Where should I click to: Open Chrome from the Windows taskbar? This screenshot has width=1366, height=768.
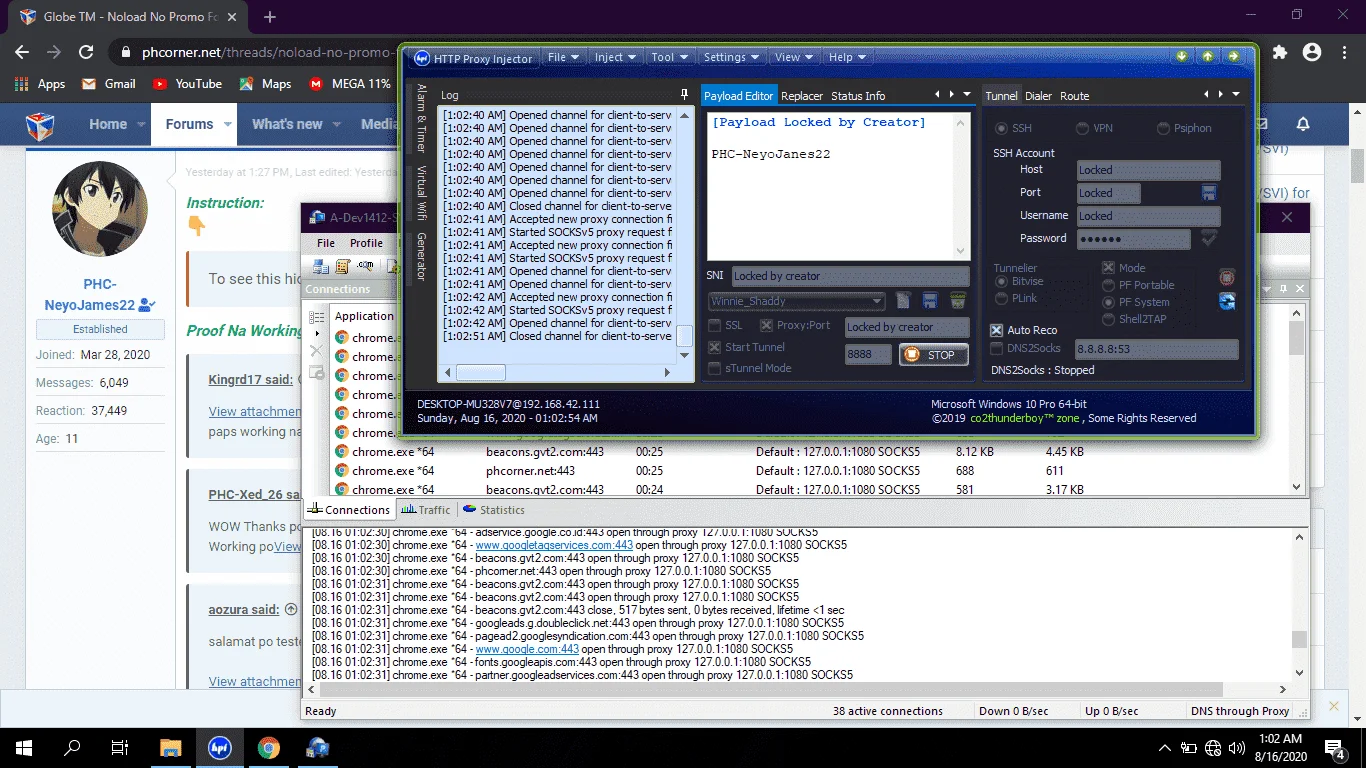[x=268, y=747]
